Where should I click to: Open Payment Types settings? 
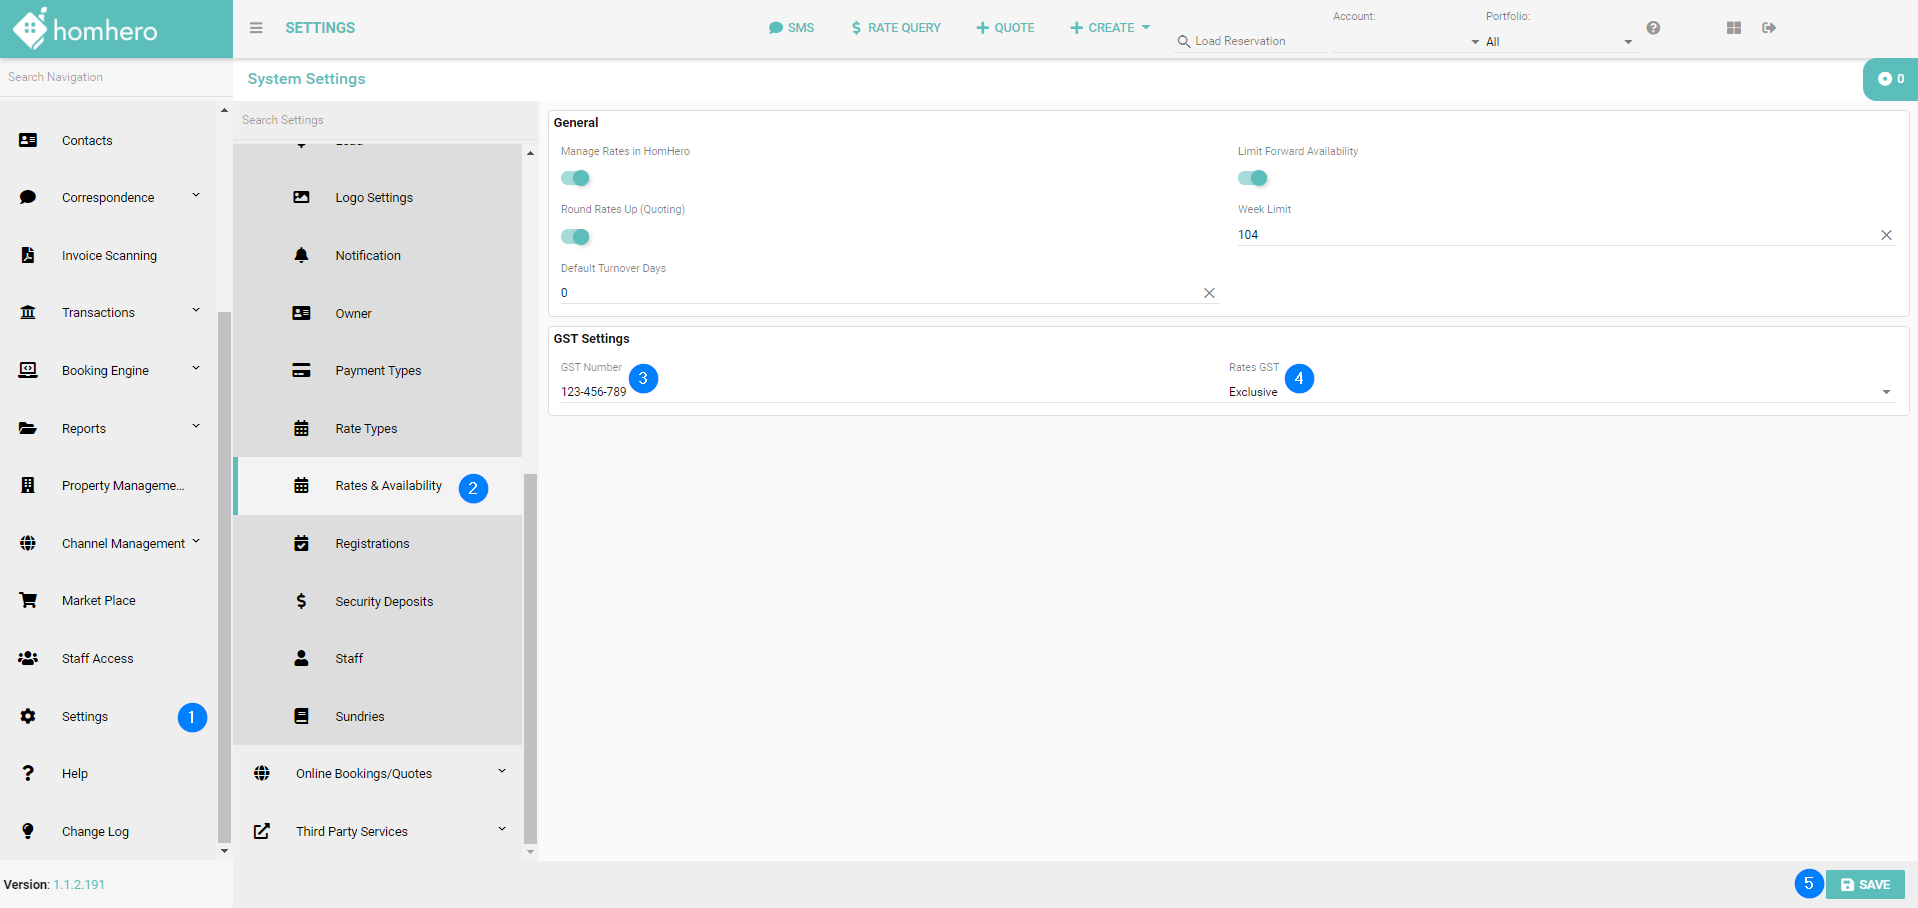click(x=378, y=371)
